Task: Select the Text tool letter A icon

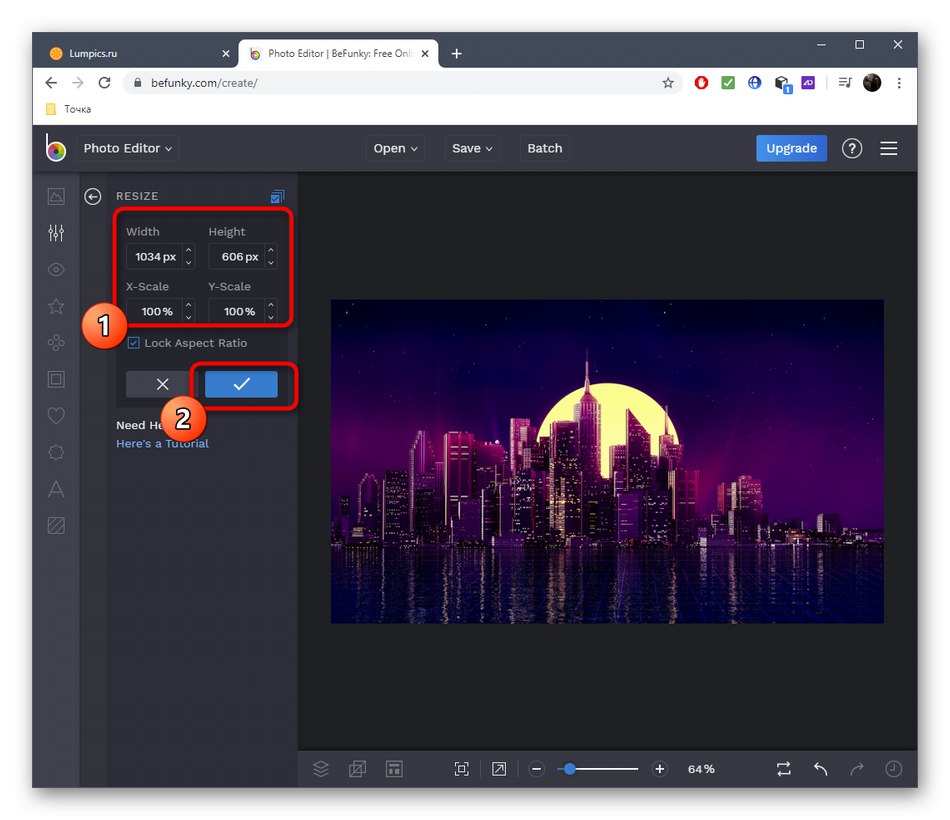Action: pyautogui.click(x=56, y=489)
